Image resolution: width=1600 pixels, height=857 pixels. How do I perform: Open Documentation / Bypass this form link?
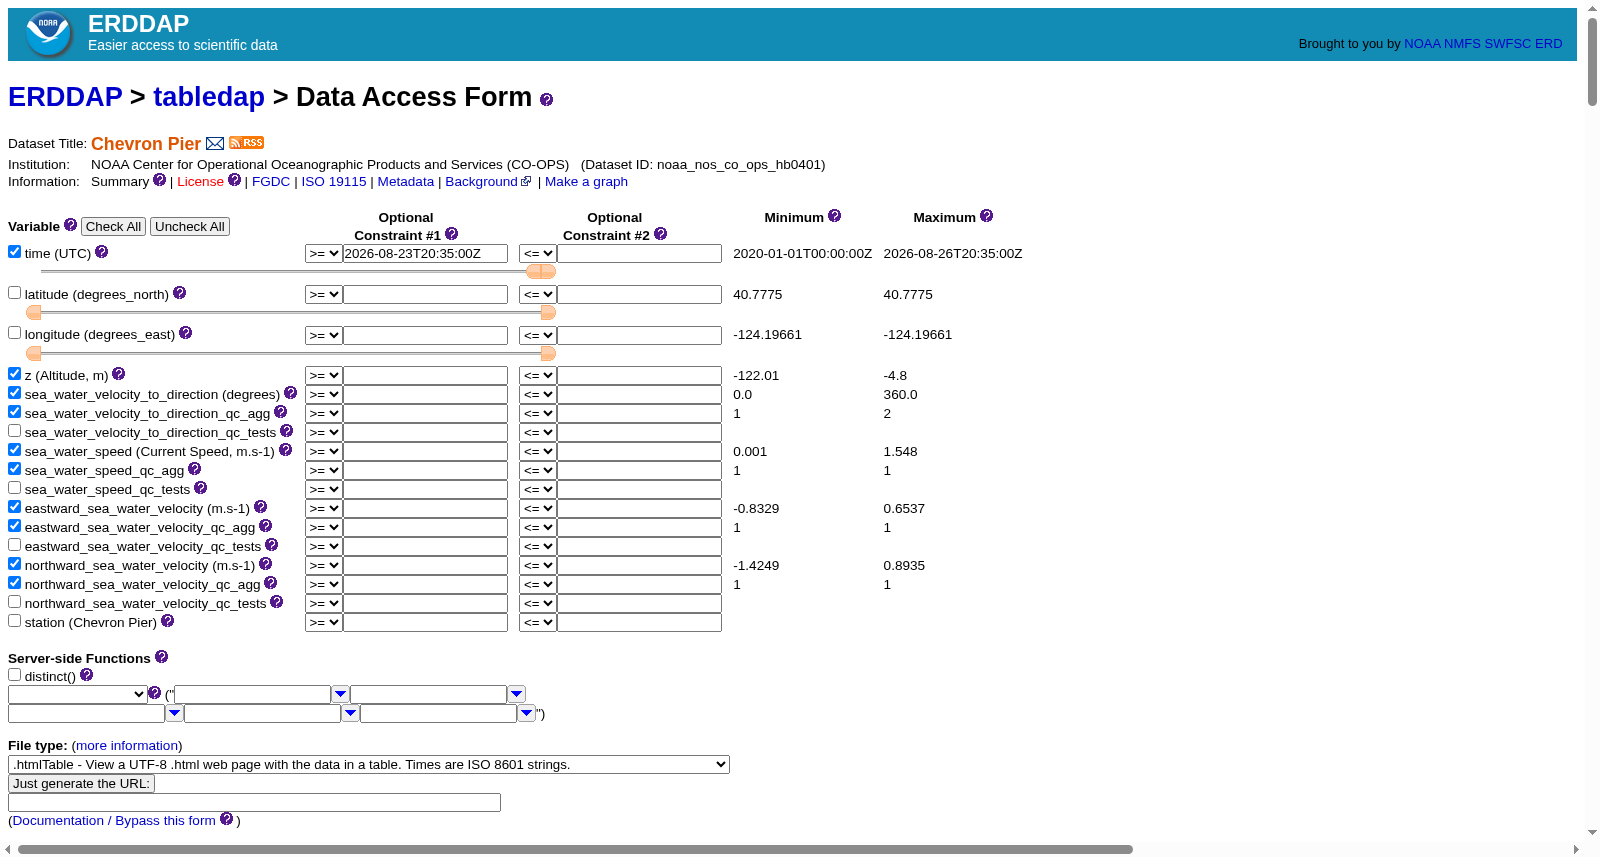(x=114, y=821)
